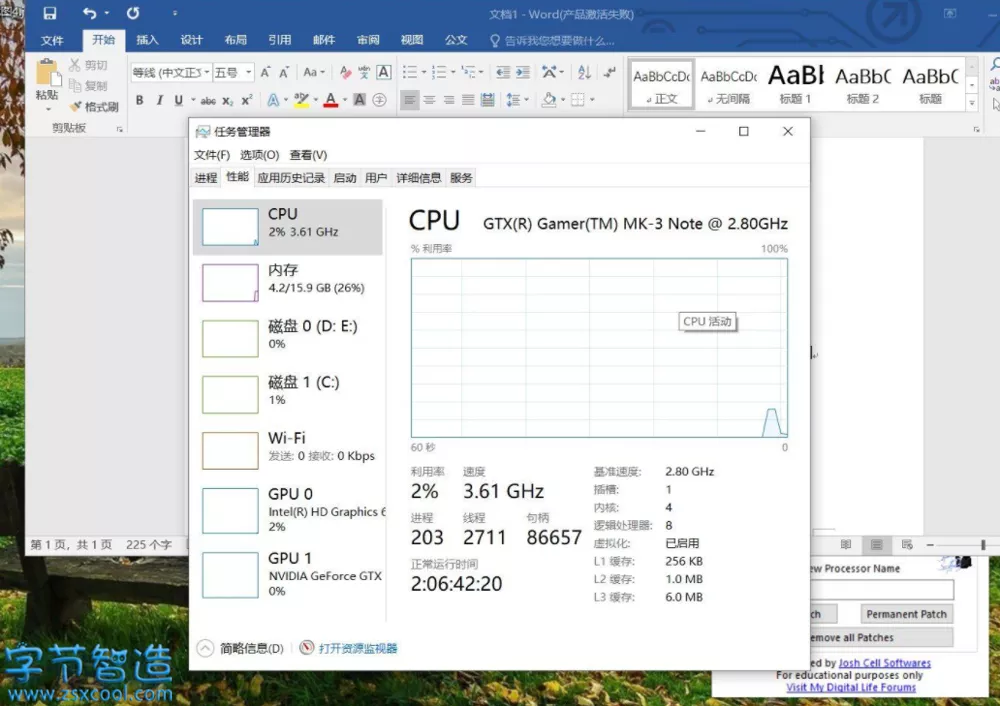Switch to the 进程 tab
The width and height of the screenshot is (1000, 706).
206,178
